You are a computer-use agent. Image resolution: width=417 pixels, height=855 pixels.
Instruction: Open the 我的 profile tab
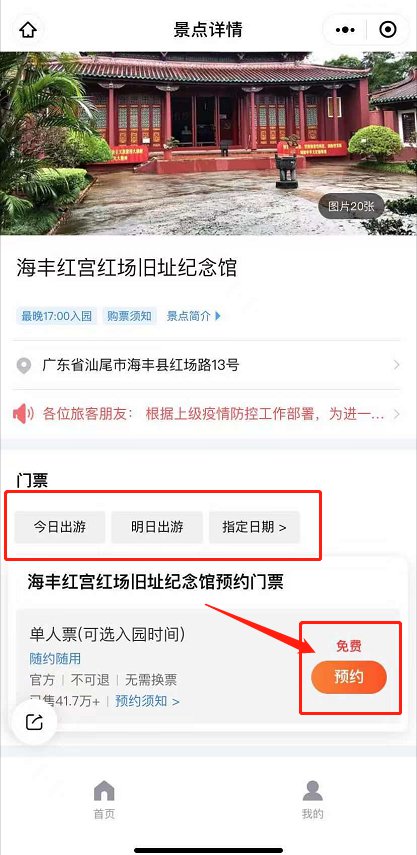coord(312,799)
